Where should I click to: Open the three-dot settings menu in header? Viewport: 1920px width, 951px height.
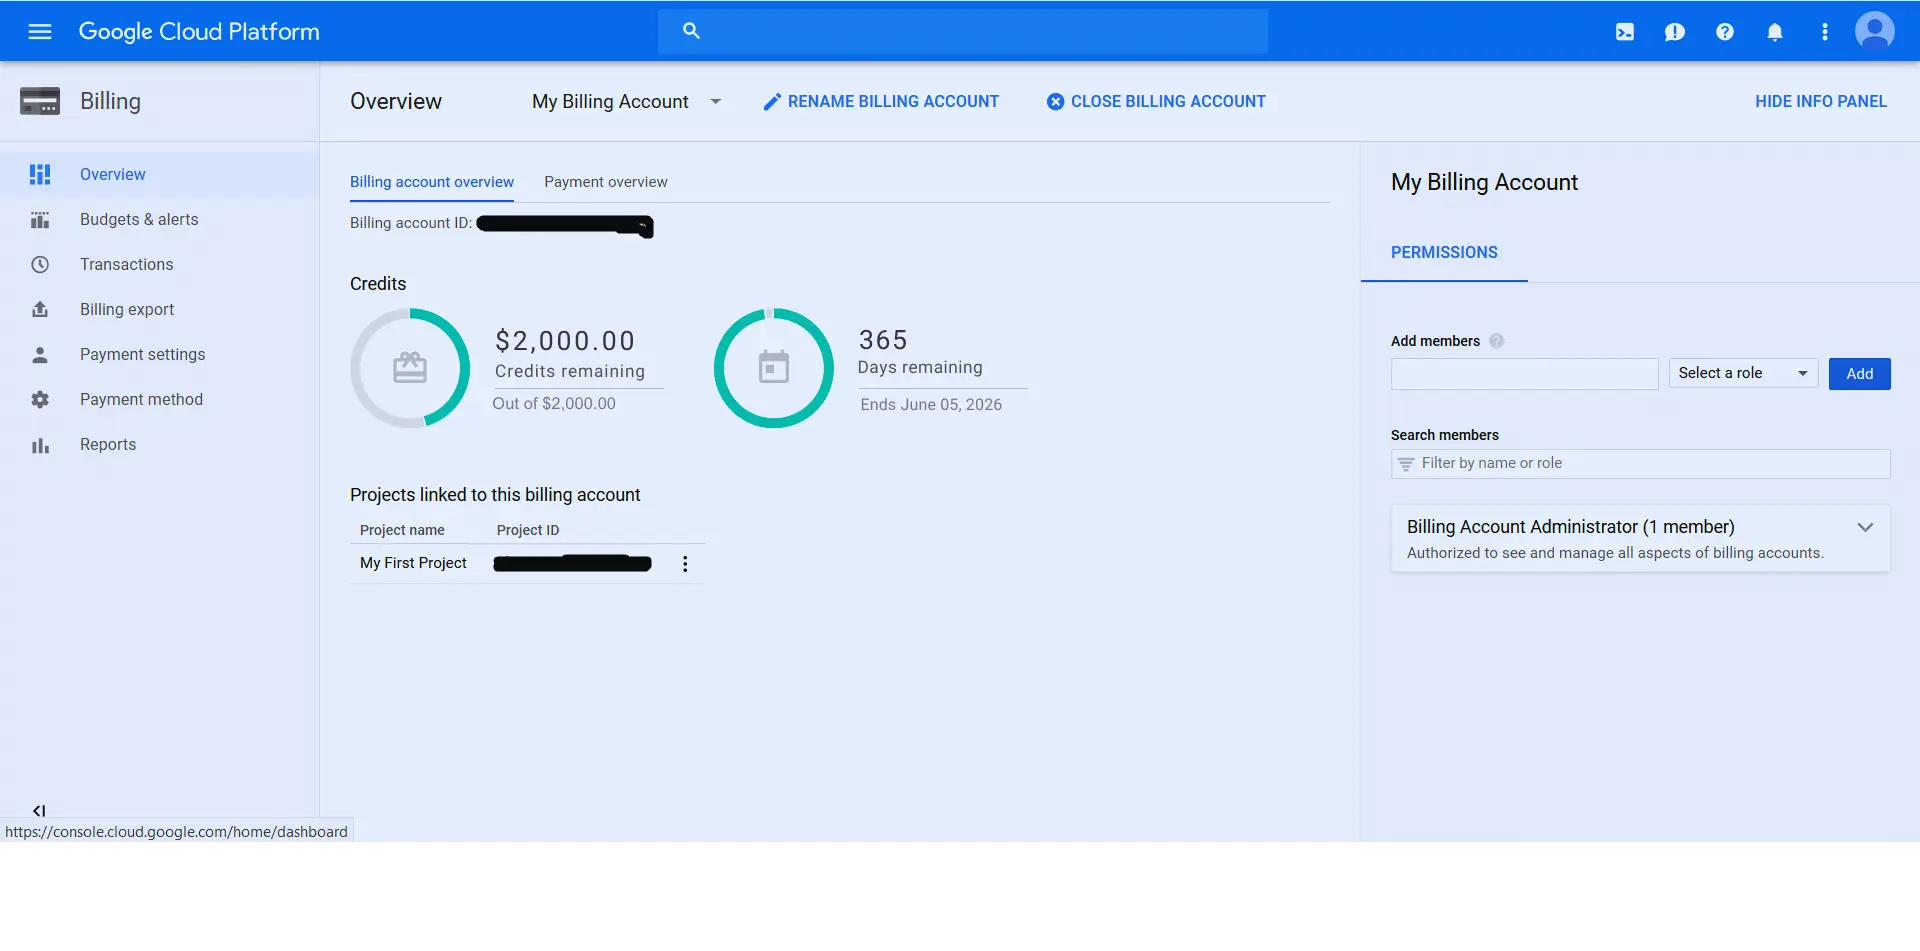click(1825, 32)
